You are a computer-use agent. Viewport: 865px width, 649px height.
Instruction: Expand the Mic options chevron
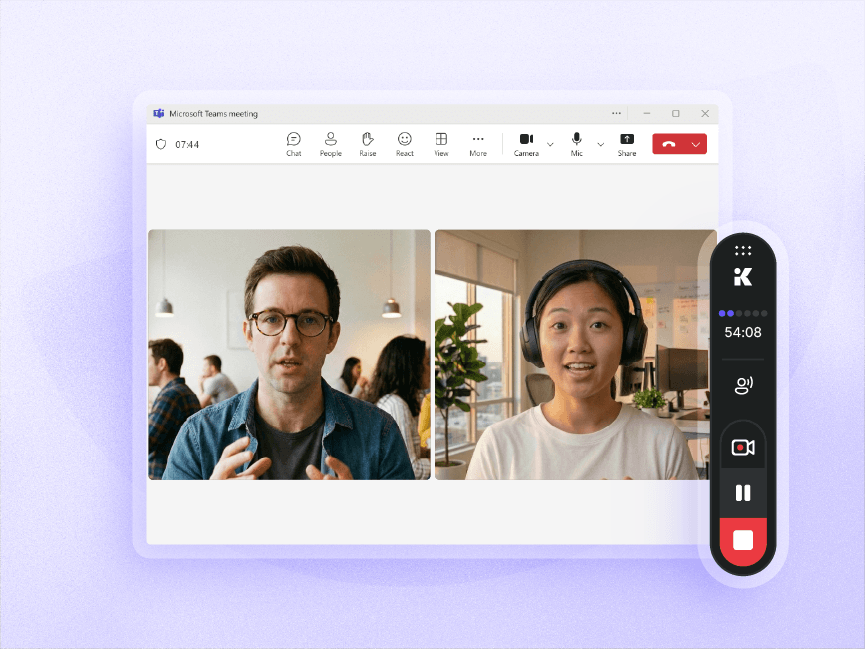tap(601, 144)
